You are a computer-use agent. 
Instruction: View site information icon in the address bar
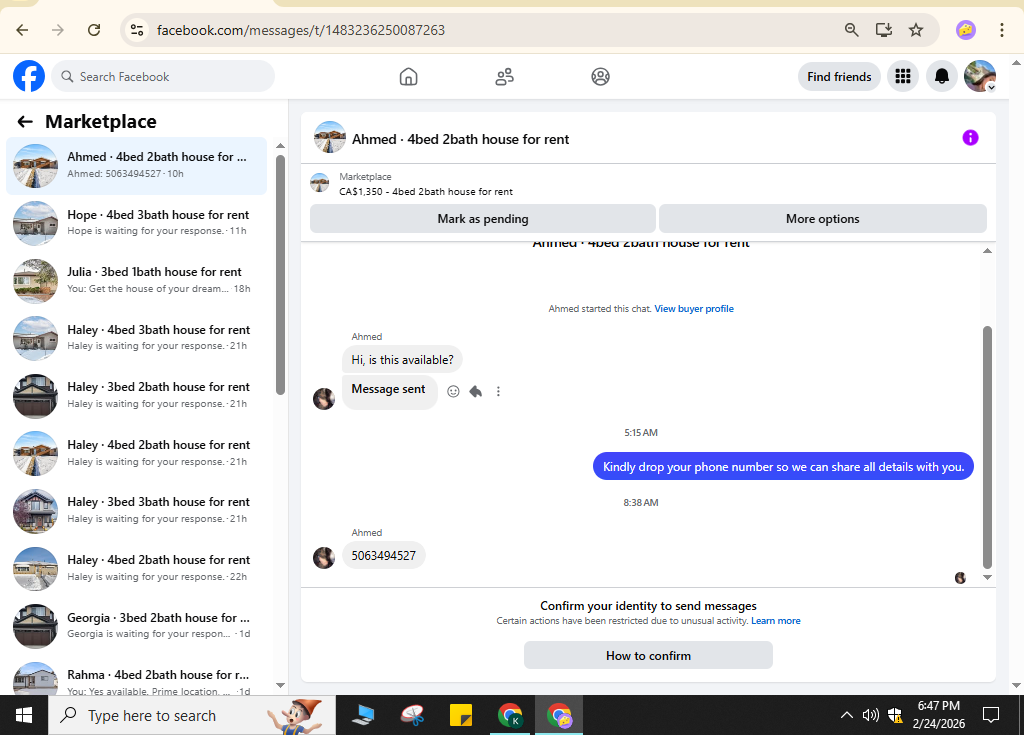point(136,30)
